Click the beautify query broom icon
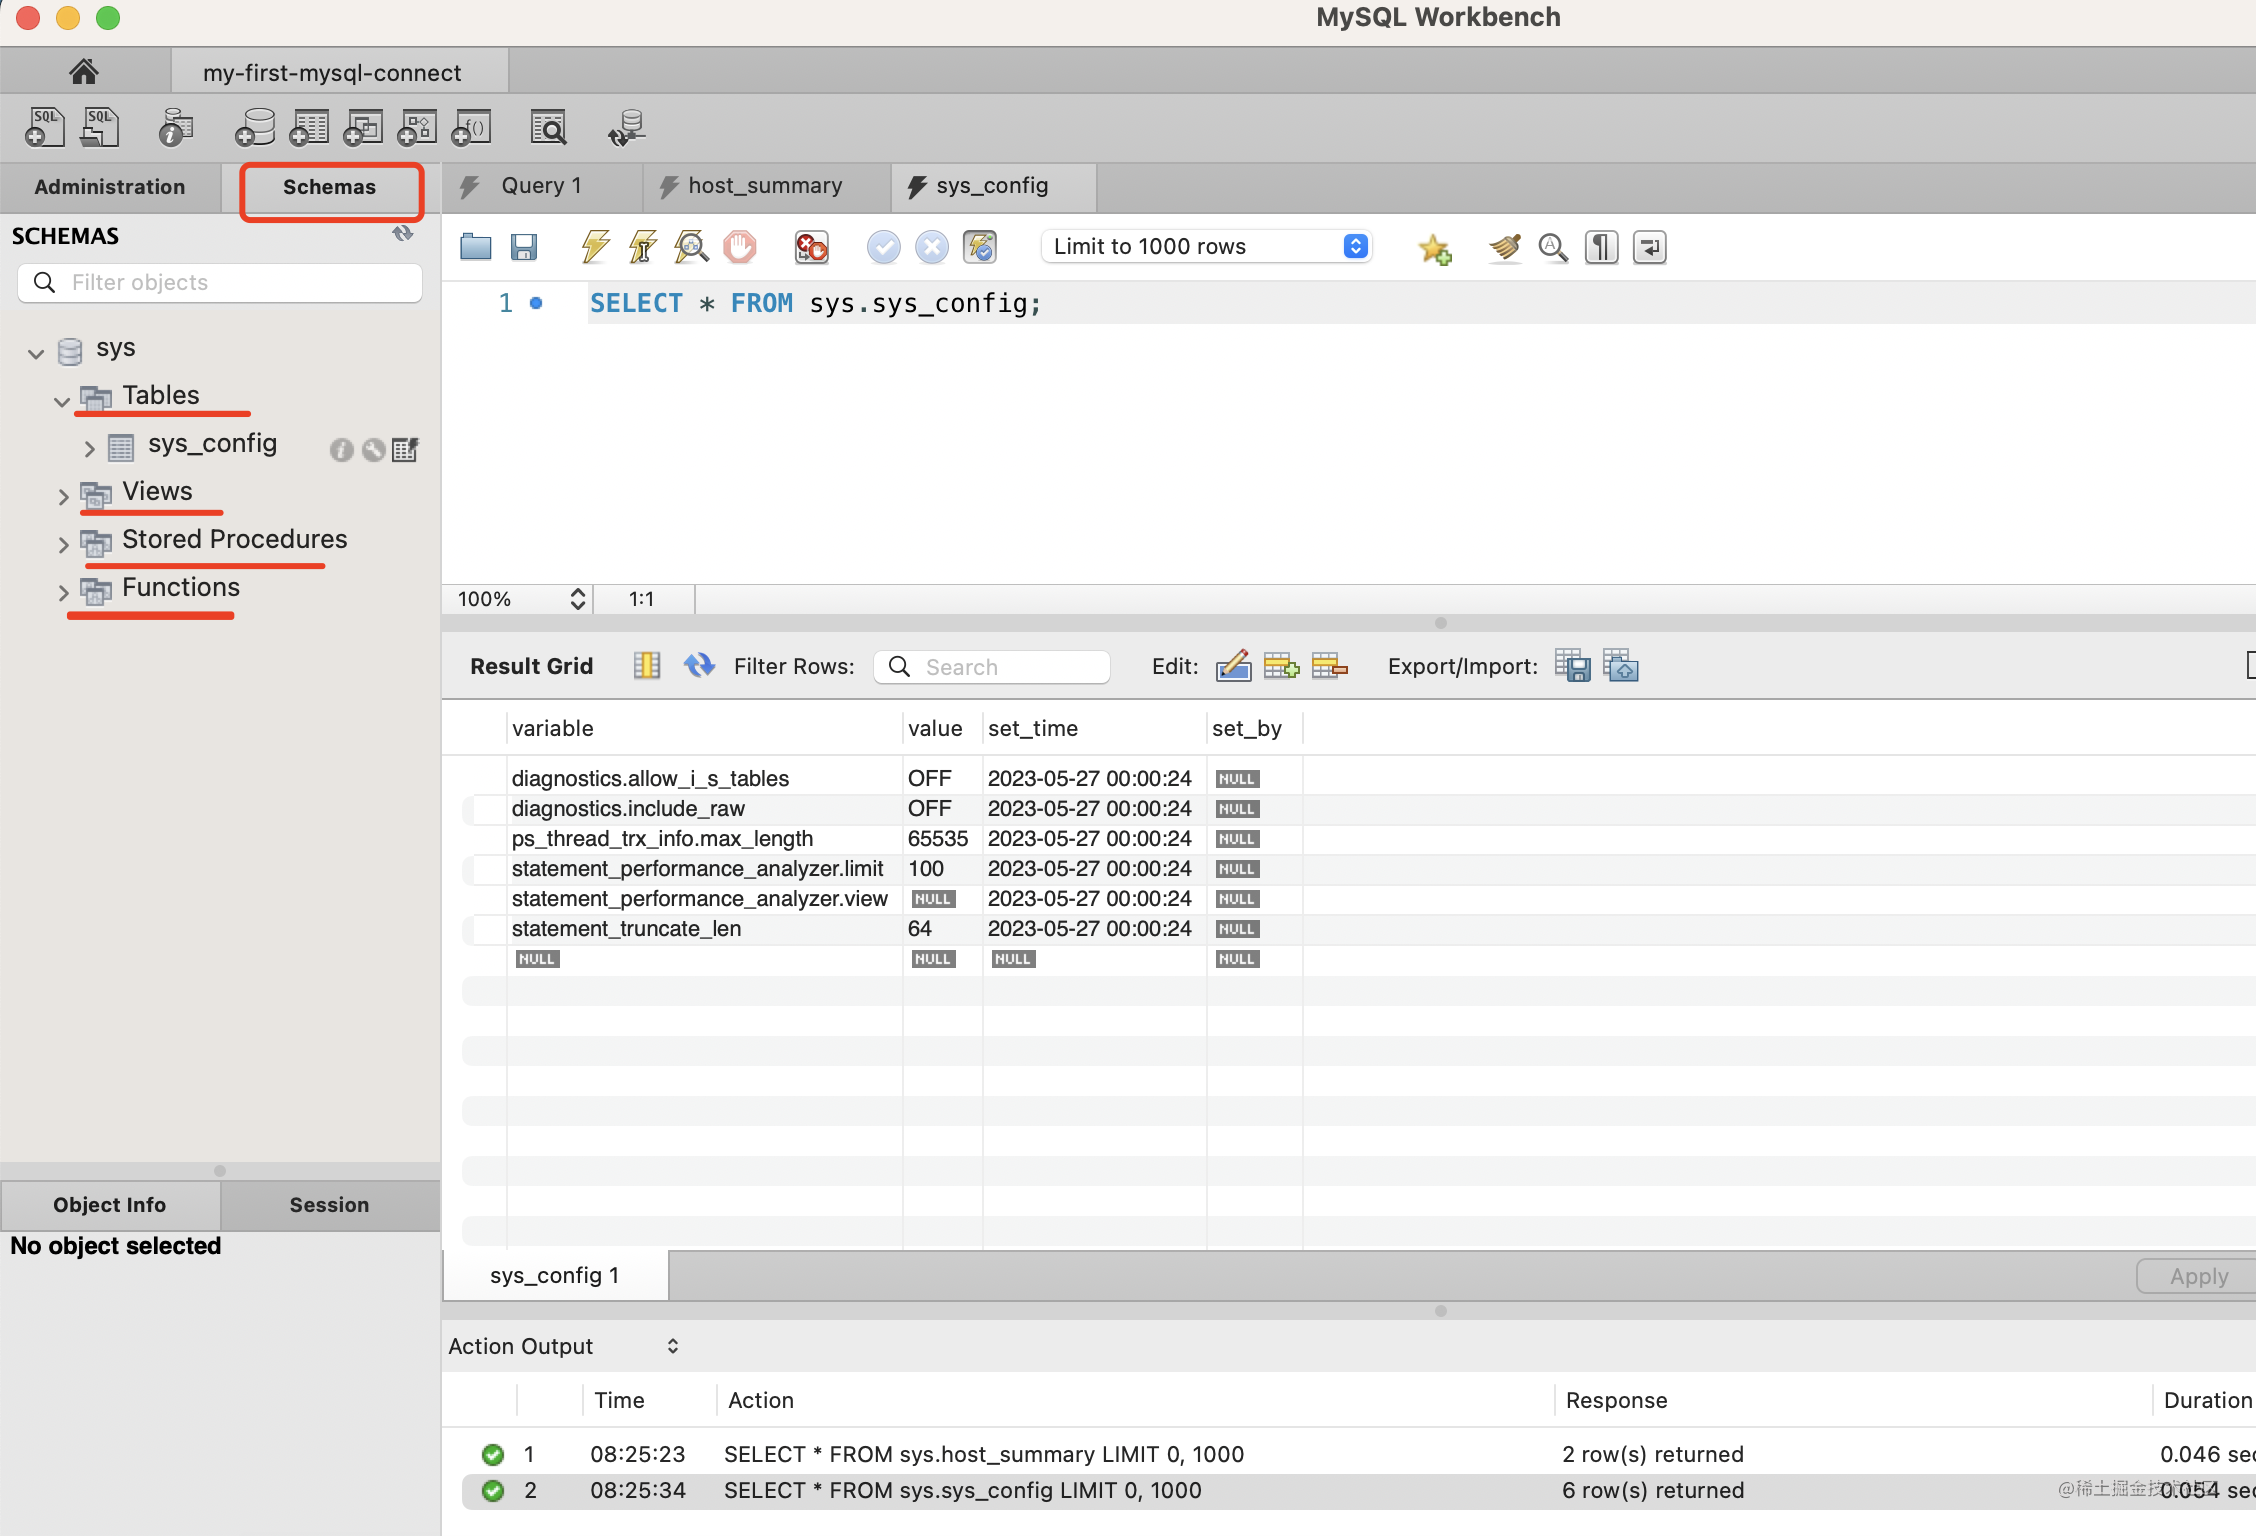This screenshot has width=2256, height=1536. pos(1504,247)
